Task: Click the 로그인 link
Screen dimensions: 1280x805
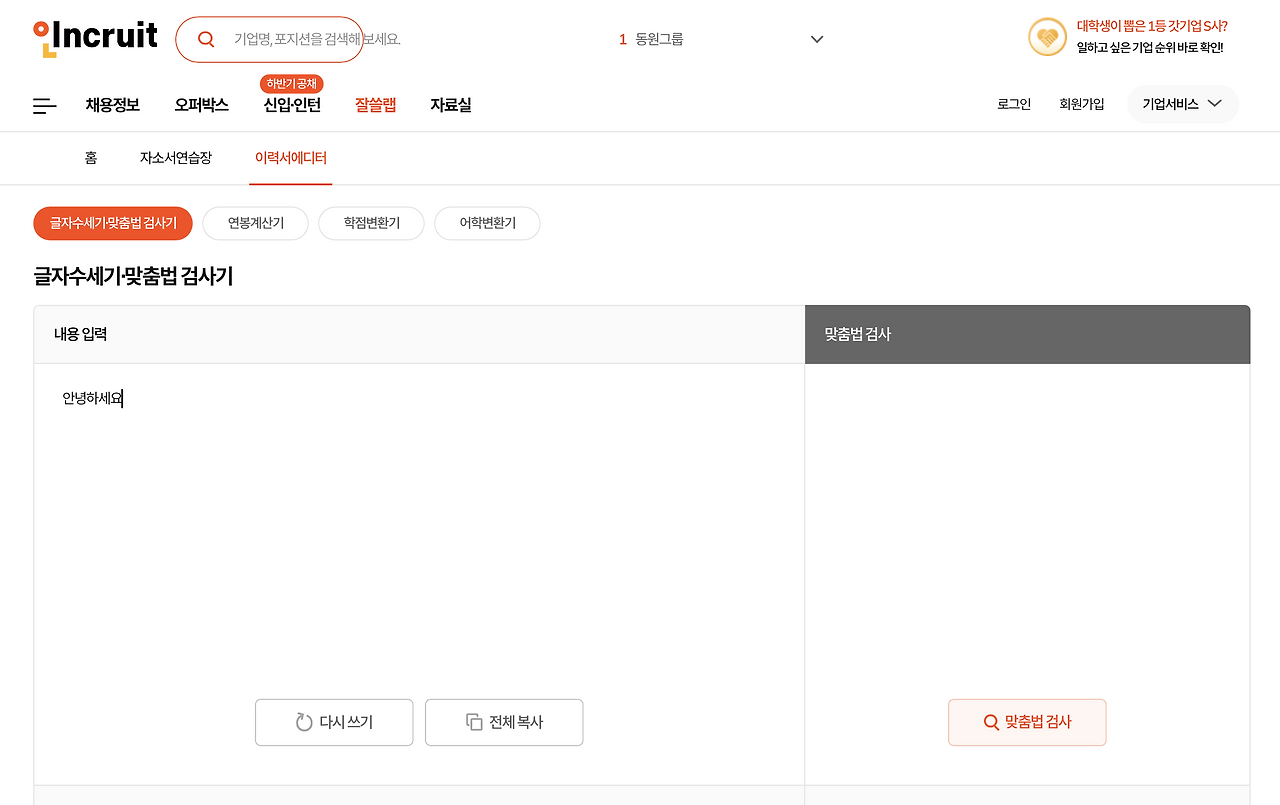Action: click(1014, 104)
